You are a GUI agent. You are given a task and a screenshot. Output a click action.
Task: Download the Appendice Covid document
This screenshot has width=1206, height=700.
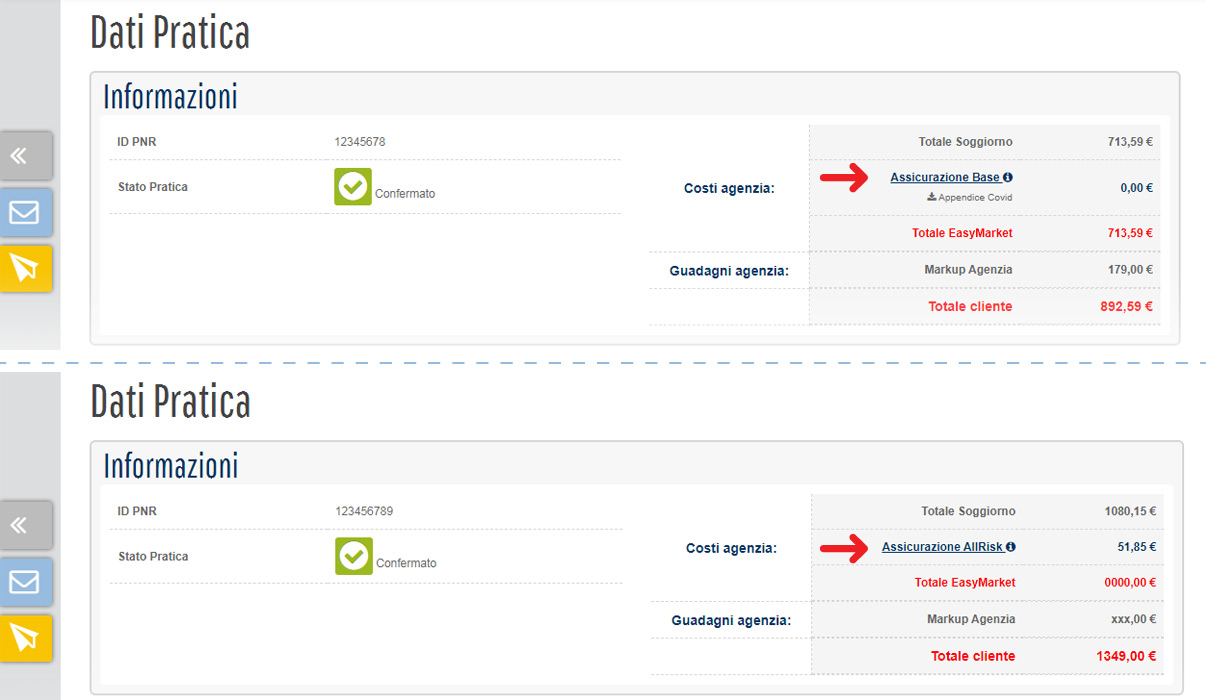[x=975, y=198]
